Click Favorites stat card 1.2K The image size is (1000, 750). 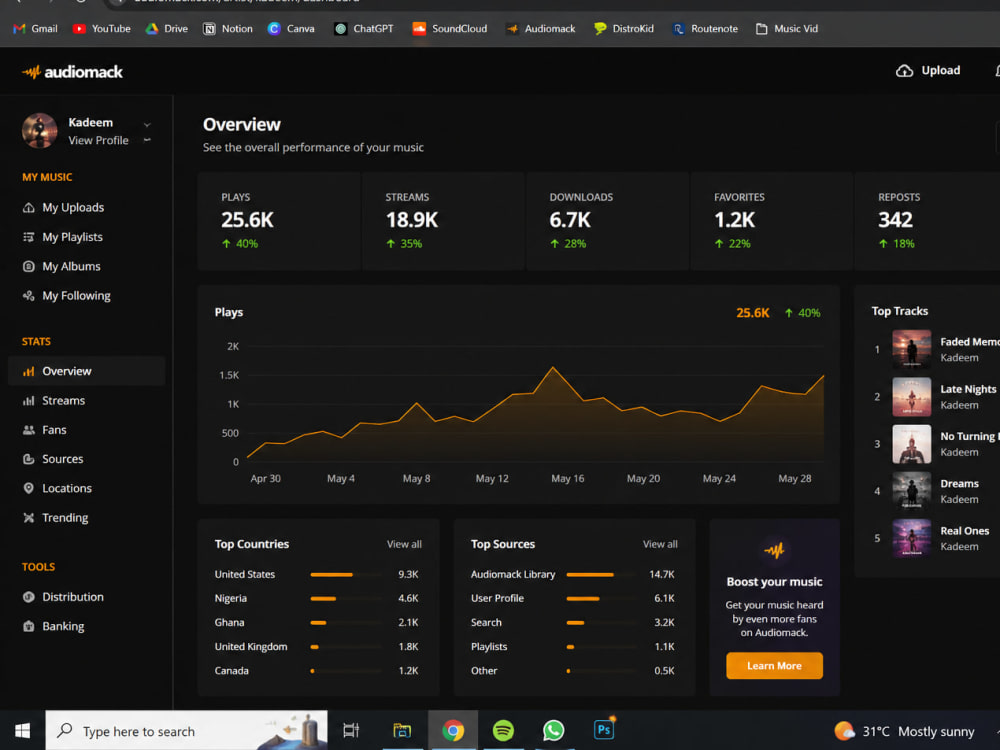[x=772, y=221]
